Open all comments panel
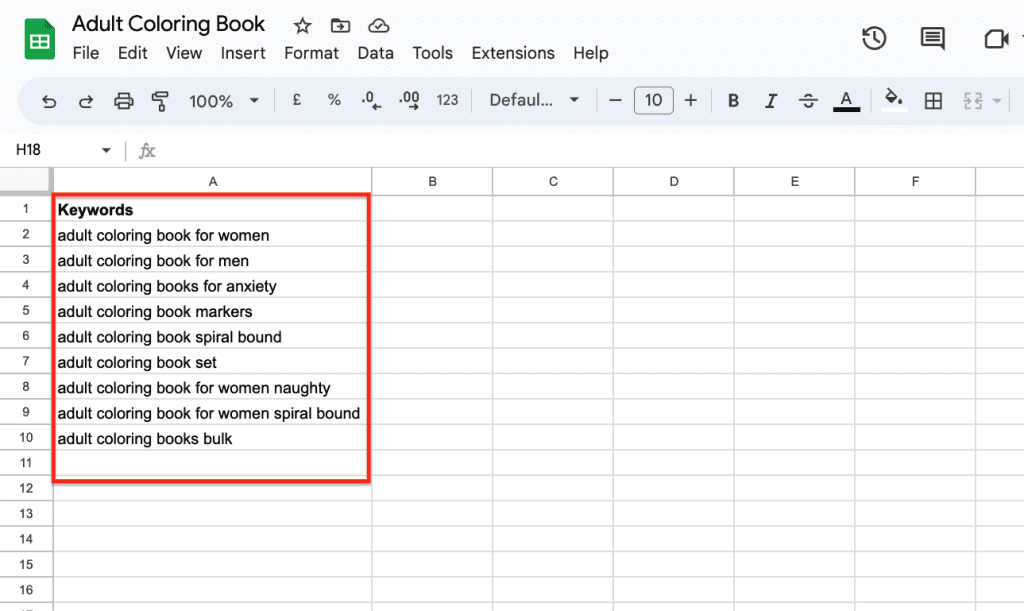Screen dimensions: 1024x611 click(932, 38)
